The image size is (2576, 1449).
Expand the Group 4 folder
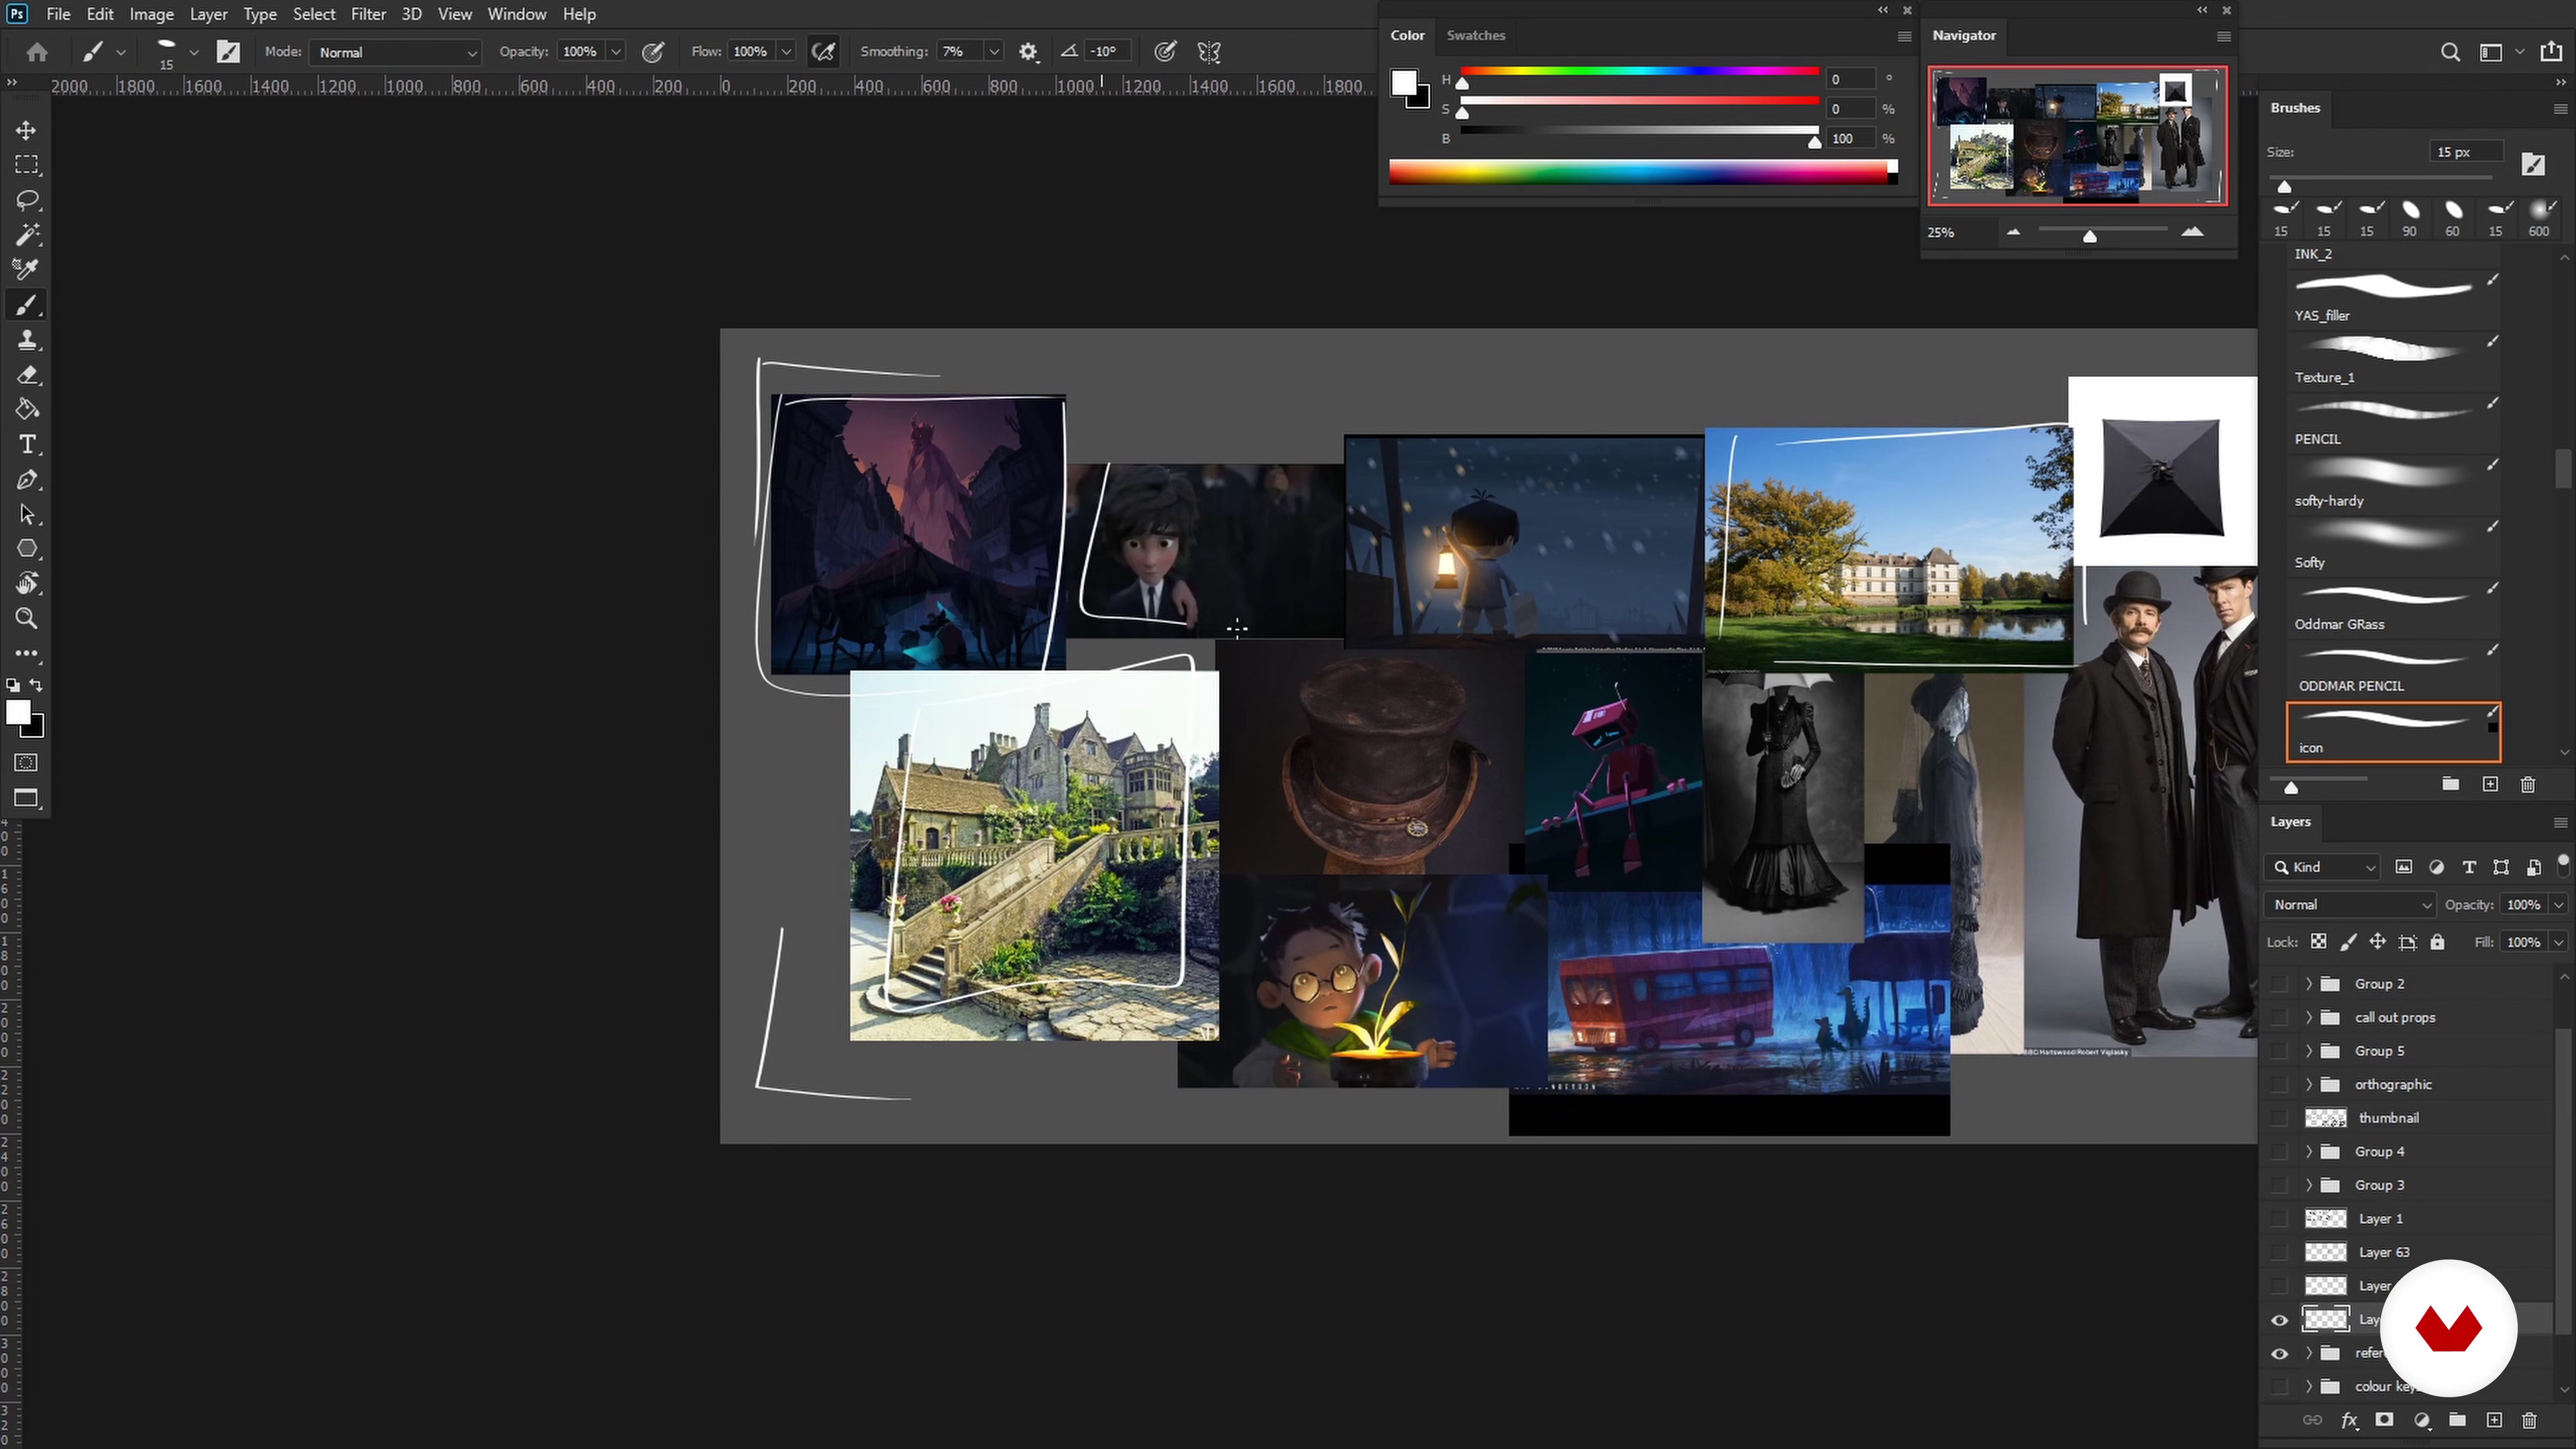click(x=2309, y=1152)
